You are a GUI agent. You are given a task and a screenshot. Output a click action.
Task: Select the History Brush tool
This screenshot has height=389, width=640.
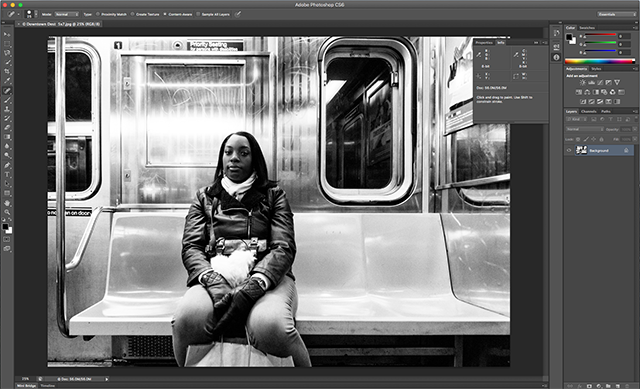pos(7,118)
